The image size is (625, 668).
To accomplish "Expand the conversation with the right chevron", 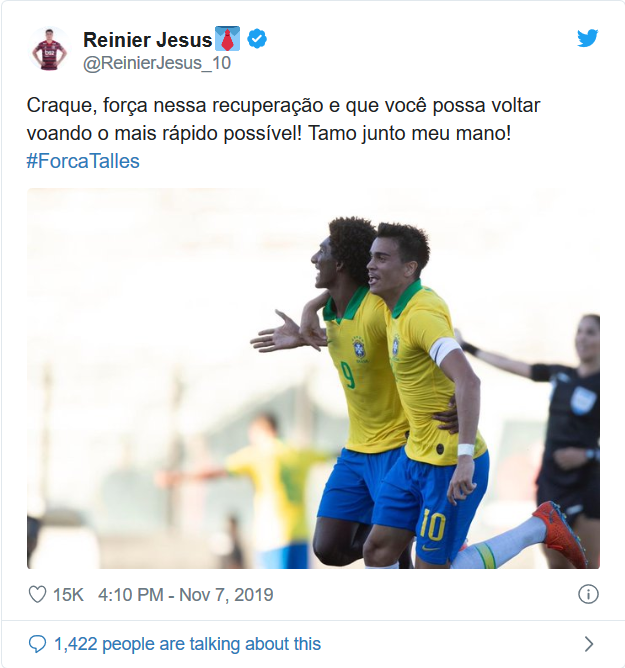I will pyautogui.click(x=589, y=644).
